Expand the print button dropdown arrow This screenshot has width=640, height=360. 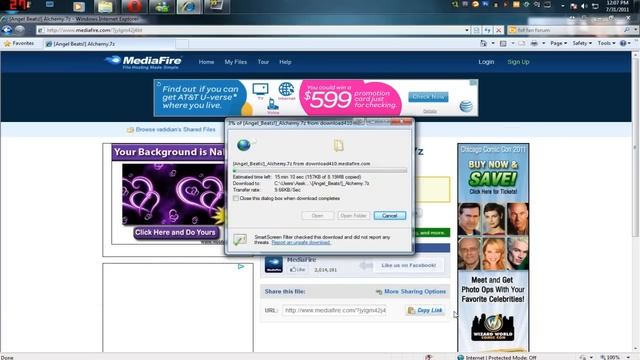click(543, 43)
